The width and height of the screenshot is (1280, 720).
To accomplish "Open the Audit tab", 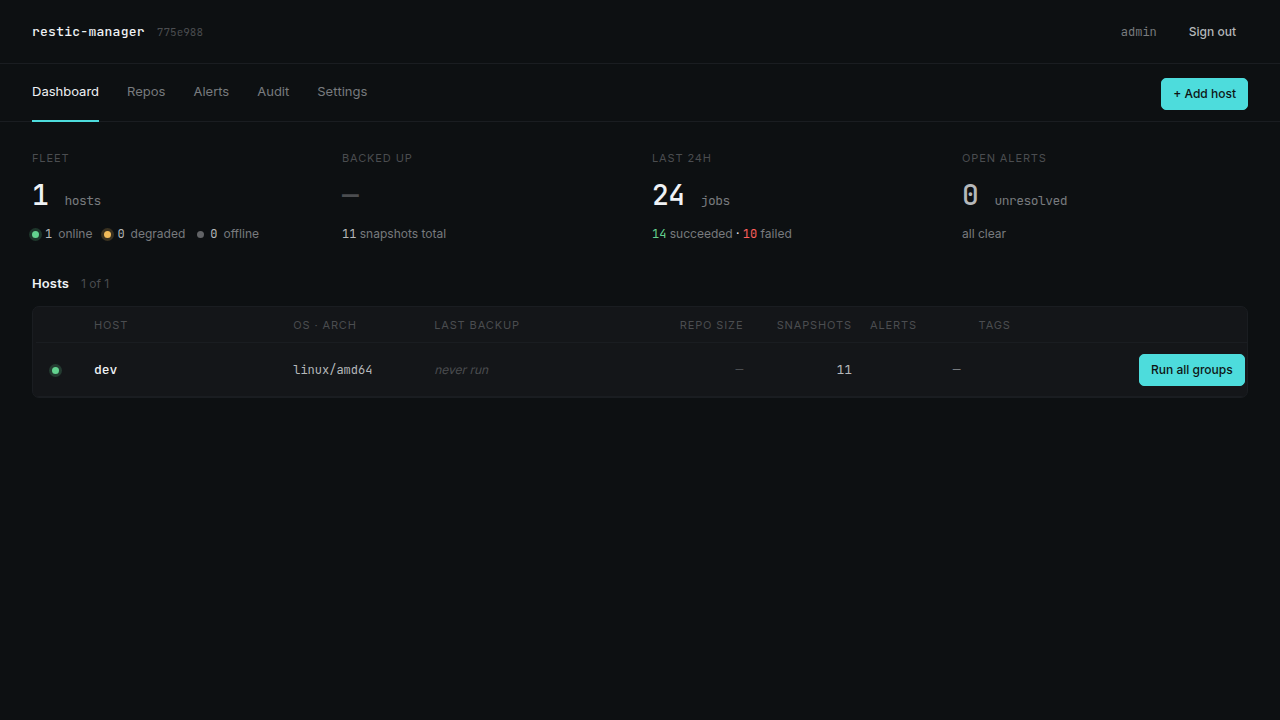I will point(273,92).
